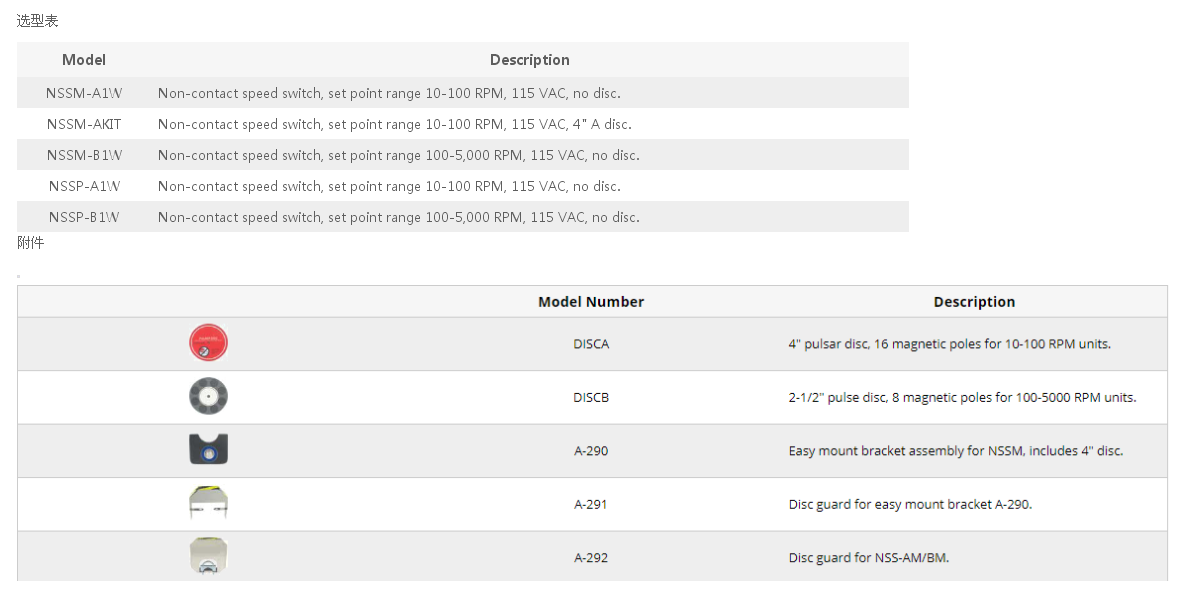Select model NSSM-B1W in the table

click(84, 156)
